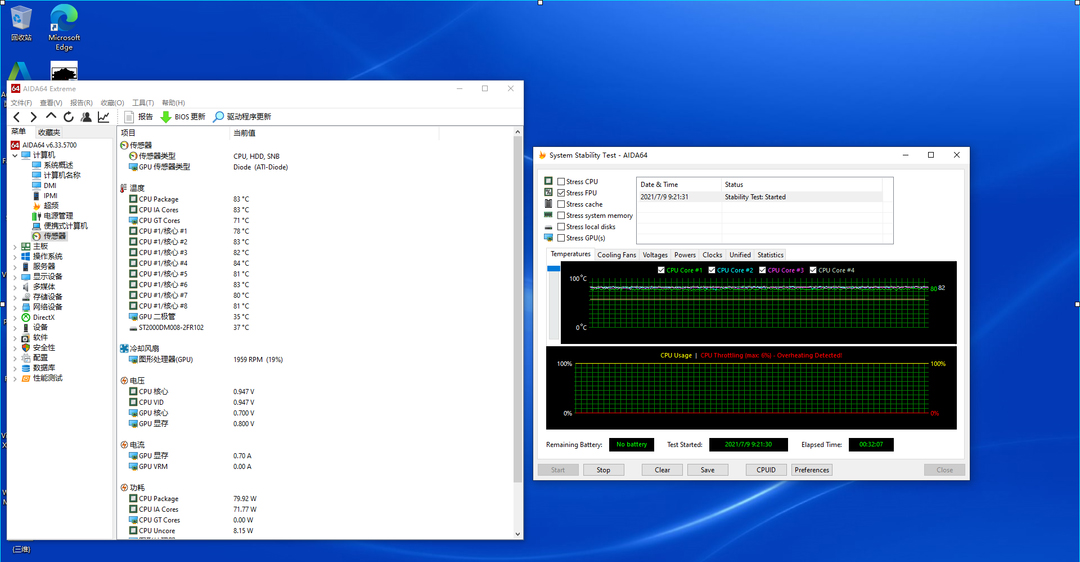This screenshot has height=562, width=1080.
Task: Expand the 主板 tree node
Action: pos(15,247)
